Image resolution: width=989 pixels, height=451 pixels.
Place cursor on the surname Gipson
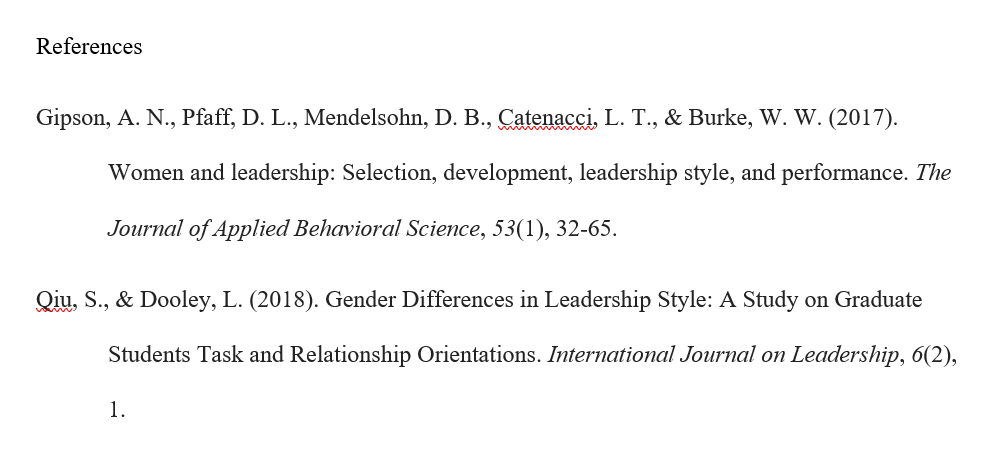coord(70,119)
